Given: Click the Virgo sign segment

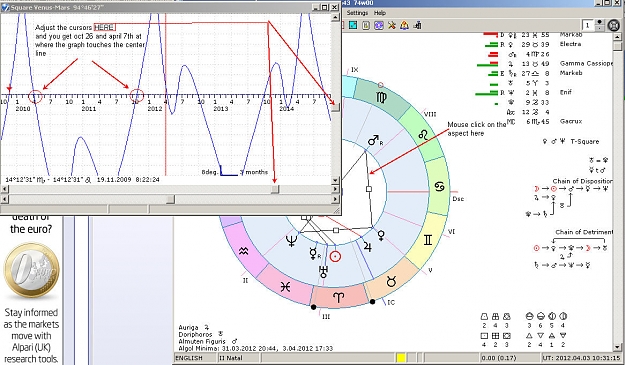Looking at the screenshot, I should (x=381, y=97).
